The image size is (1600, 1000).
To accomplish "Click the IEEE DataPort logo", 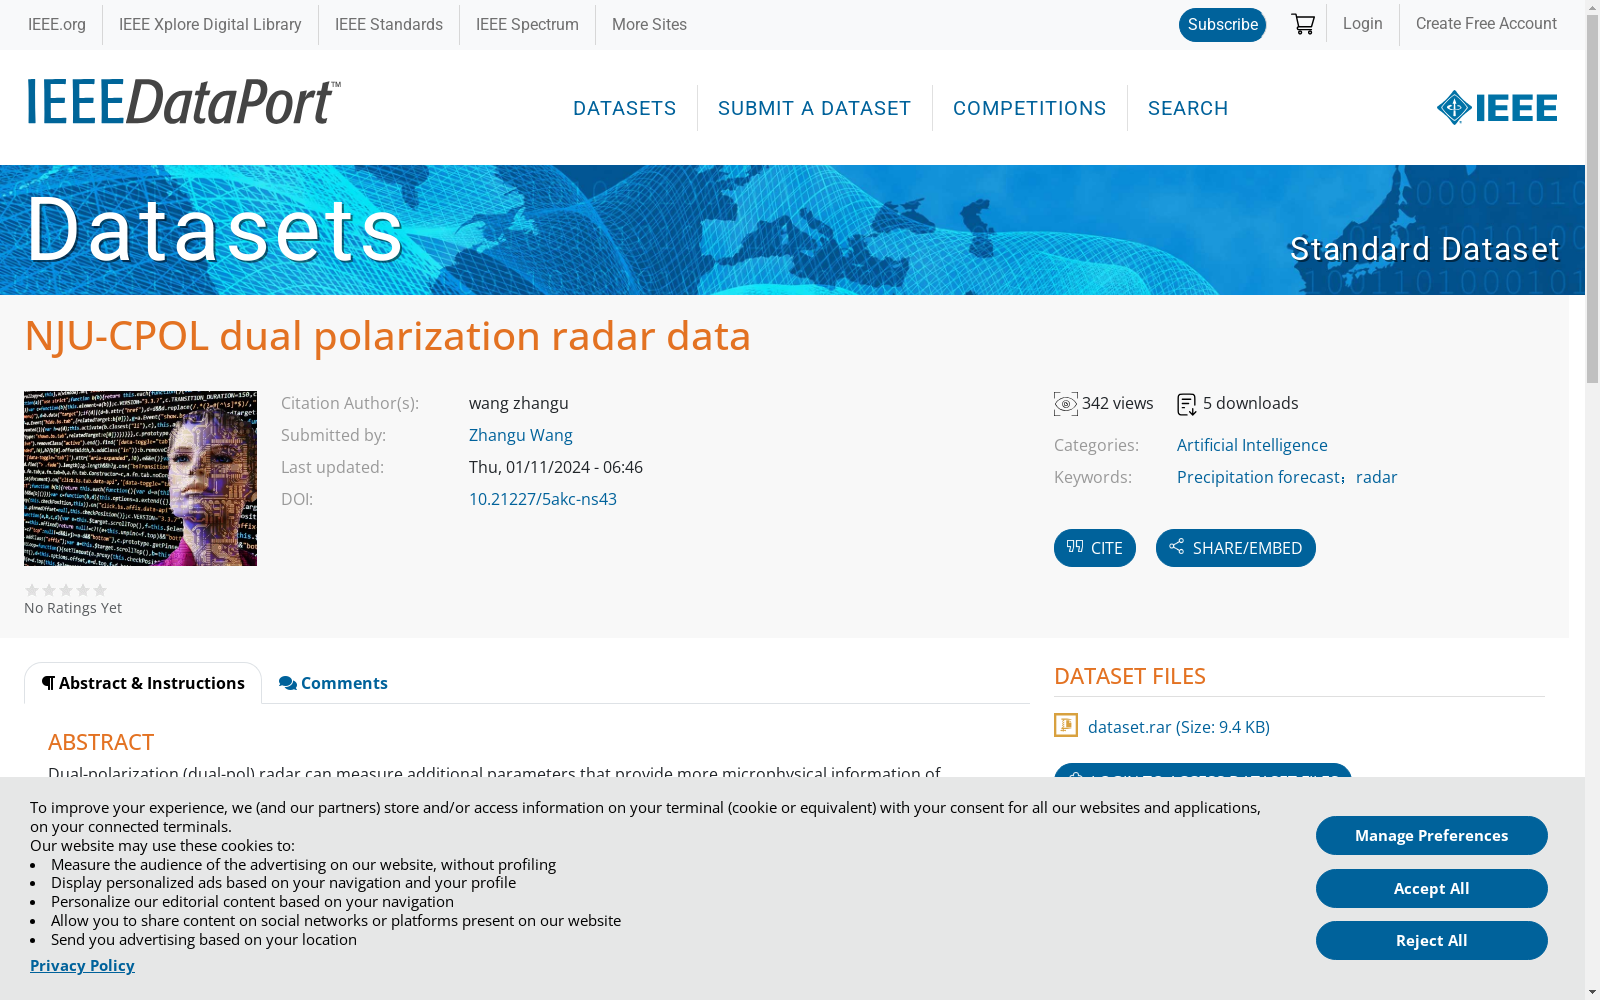I will (184, 102).
